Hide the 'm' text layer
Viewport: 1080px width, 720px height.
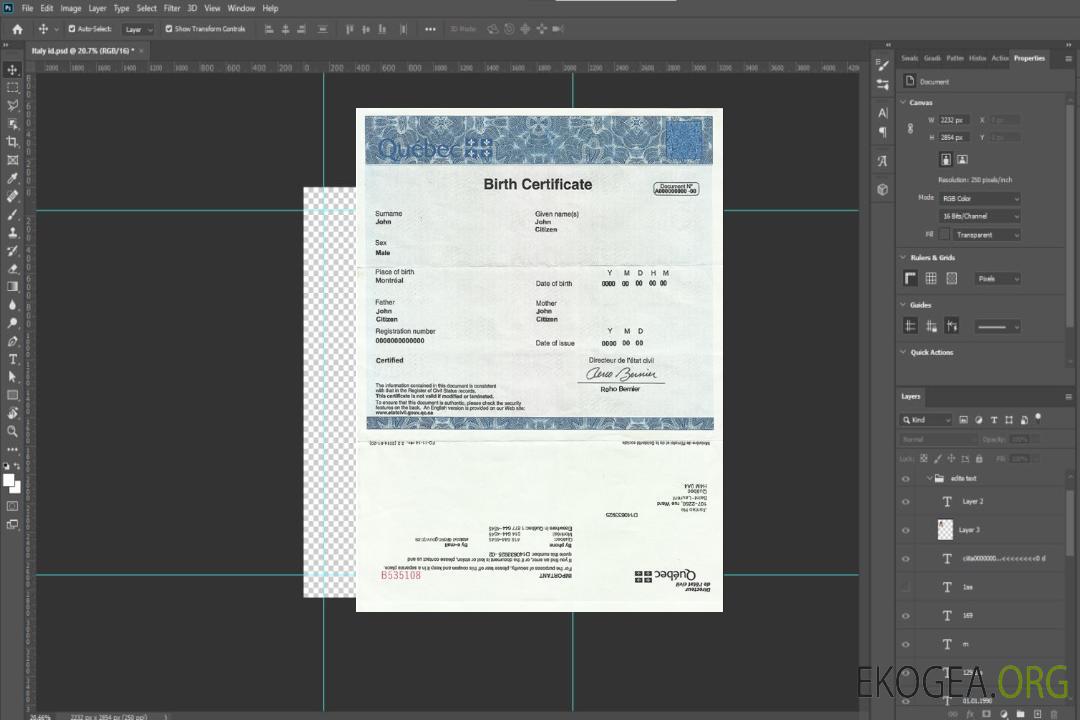click(x=906, y=645)
